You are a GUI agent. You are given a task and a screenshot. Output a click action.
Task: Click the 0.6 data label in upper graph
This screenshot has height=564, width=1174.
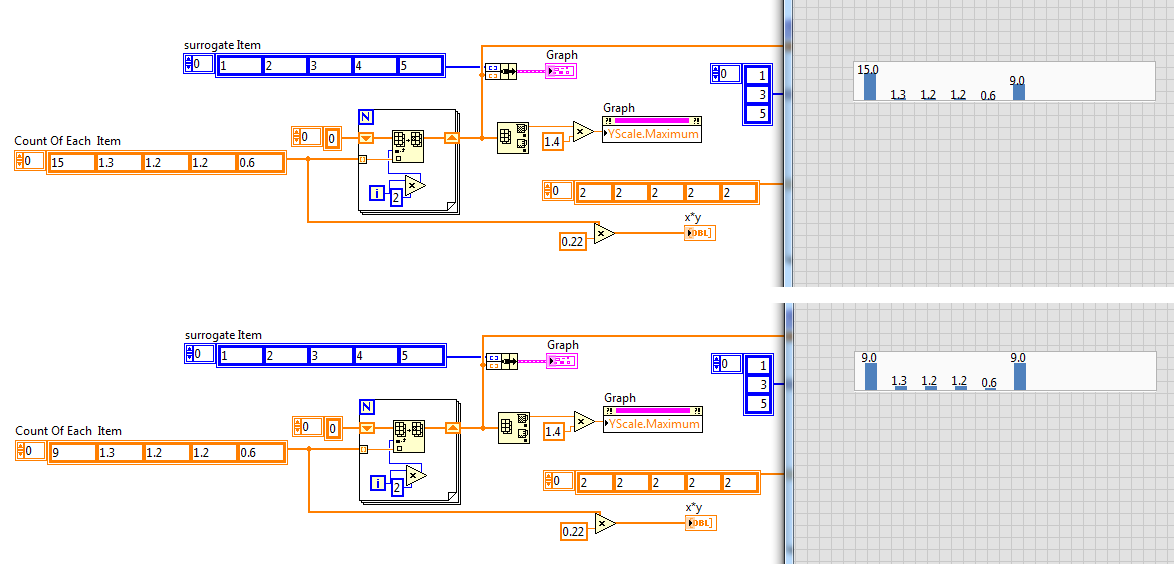(x=988, y=95)
